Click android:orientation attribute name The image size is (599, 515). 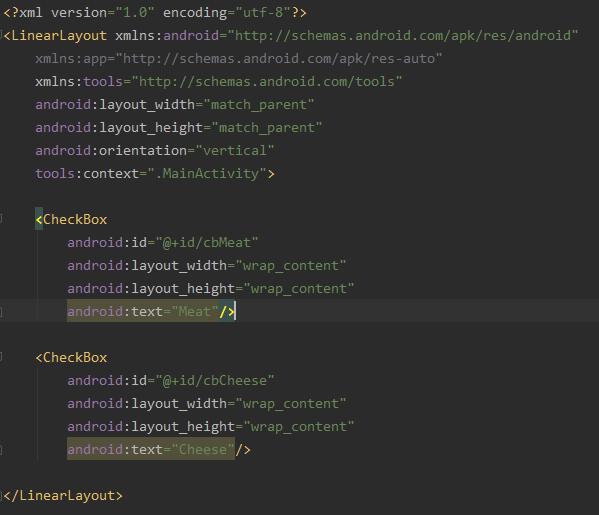click(x=111, y=150)
